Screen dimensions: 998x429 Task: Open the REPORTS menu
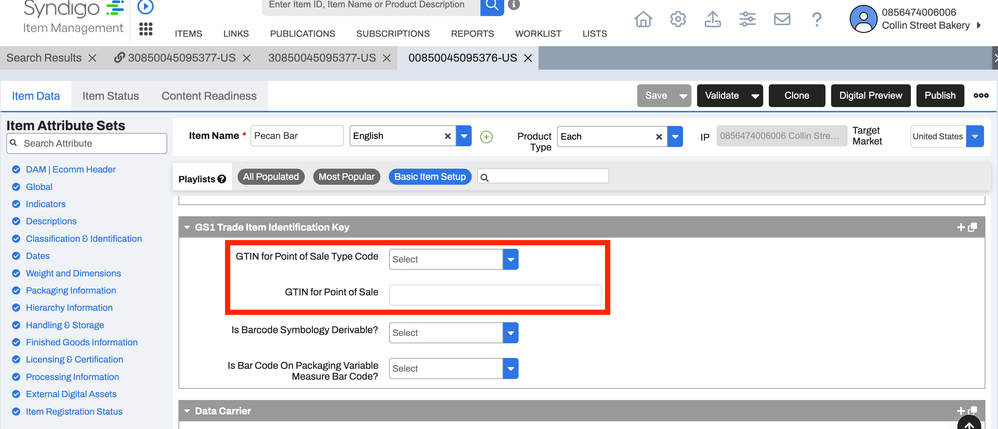click(472, 34)
